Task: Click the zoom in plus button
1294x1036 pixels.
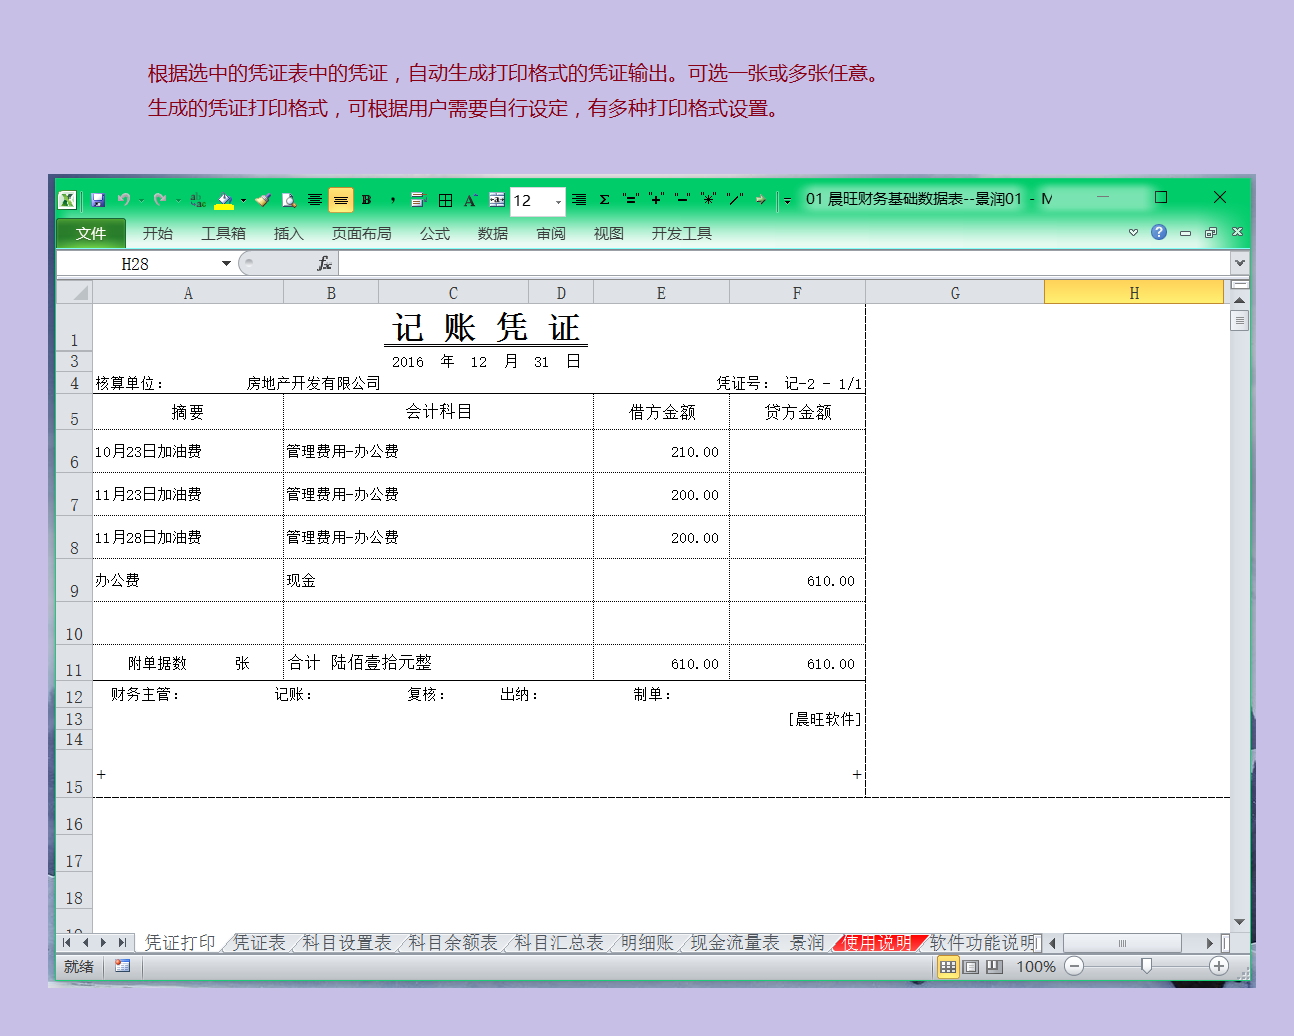Action: tap(1218, 966)
